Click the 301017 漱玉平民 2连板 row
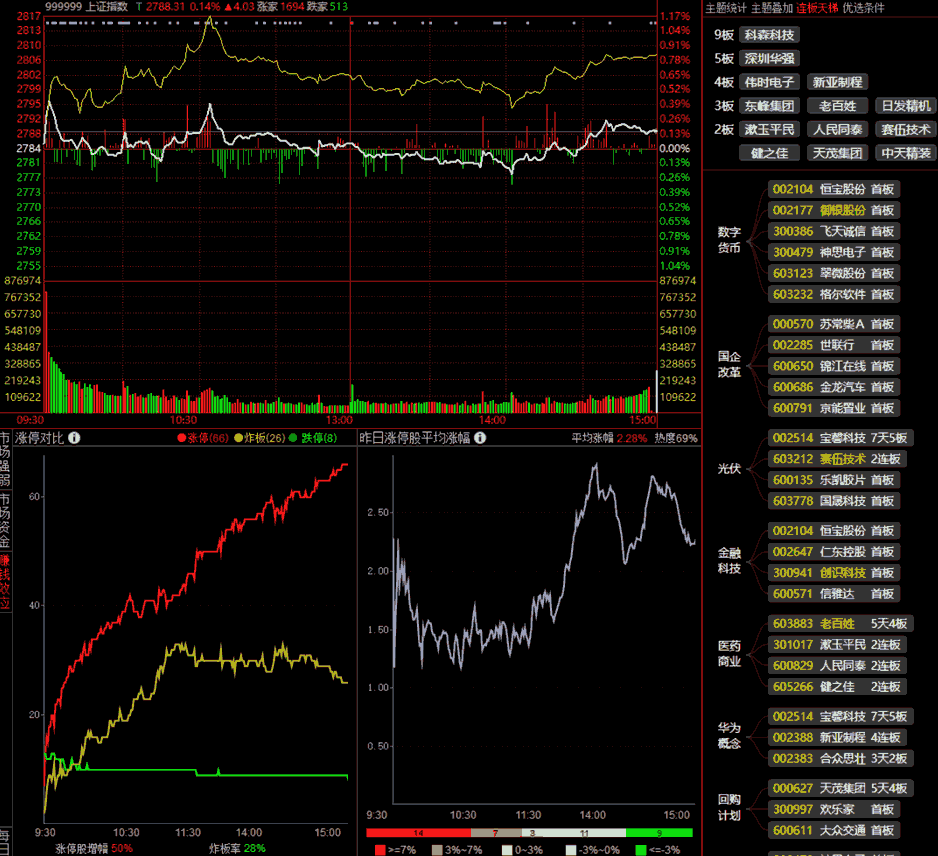The height and width of the screenshot is (856, 938). point(838,645)
